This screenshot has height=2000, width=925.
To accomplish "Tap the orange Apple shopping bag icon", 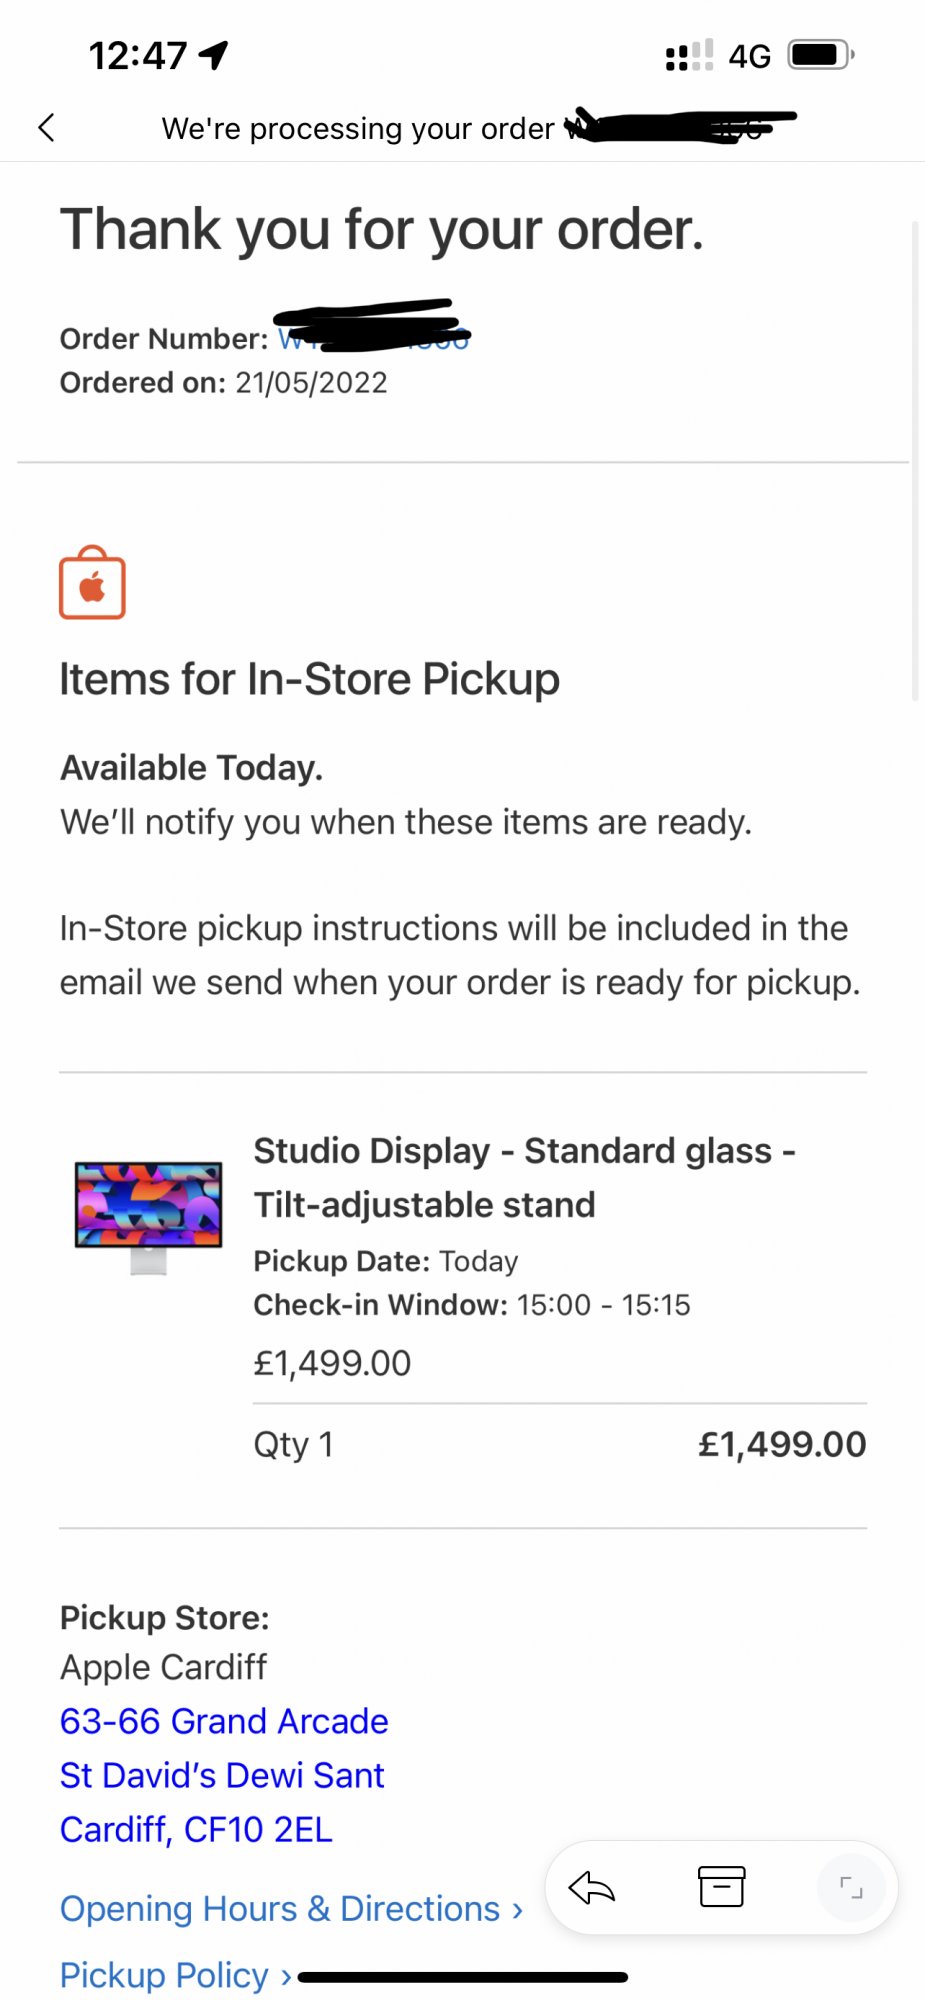I will [x=92, y=583].
